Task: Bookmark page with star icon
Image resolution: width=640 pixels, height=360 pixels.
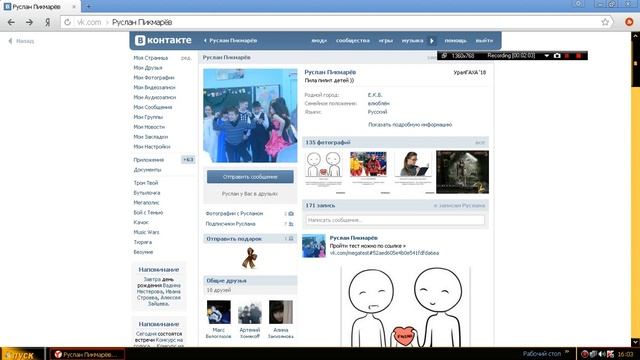Action: coord(605,22)
